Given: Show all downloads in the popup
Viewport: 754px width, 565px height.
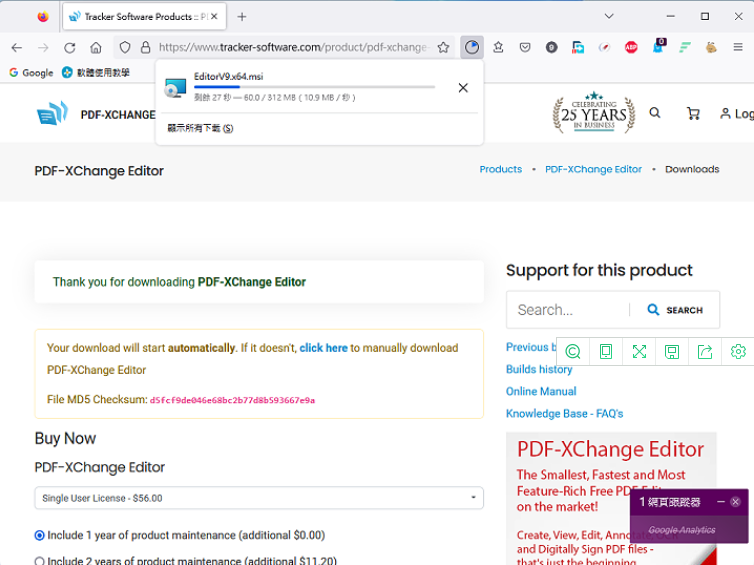Looking at the screenshot, I should pyautogui.click(x=200, y=128).
